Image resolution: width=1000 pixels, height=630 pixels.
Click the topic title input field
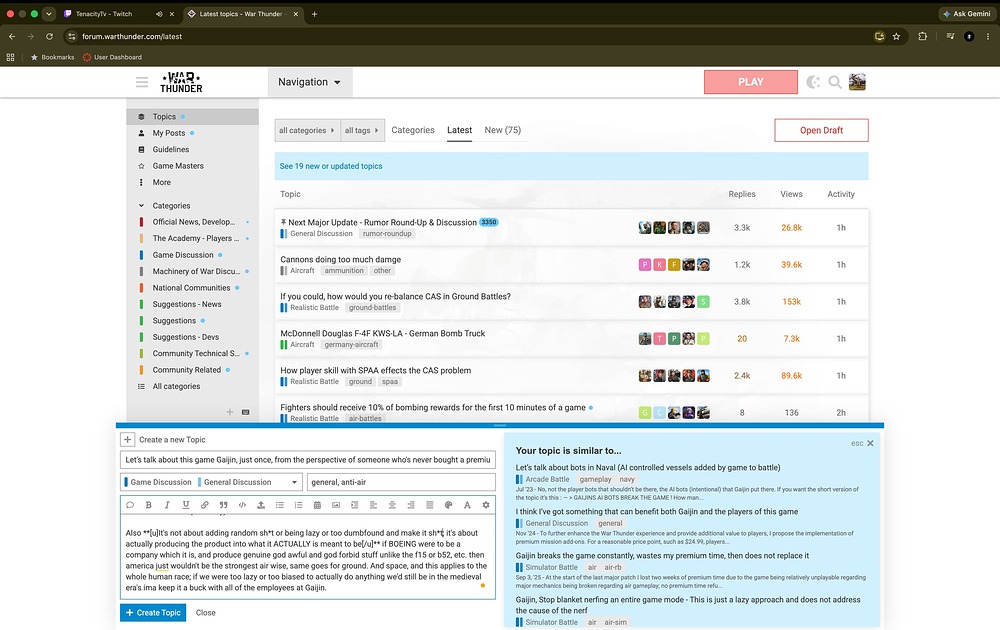(308, 459)
